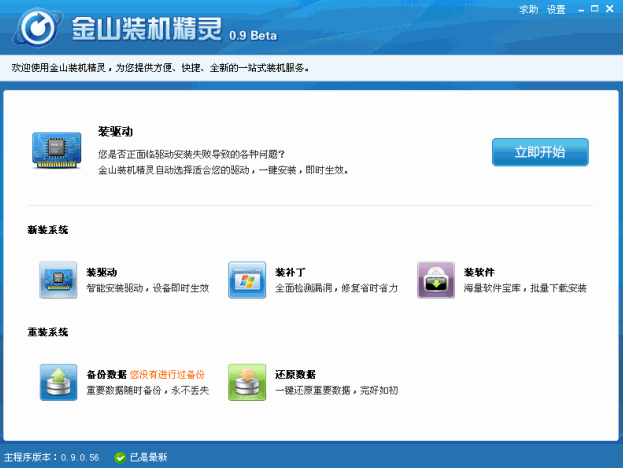The width and height of the screenshot is (623, 468).
Task: Select the 备份数据 label
Action: click(106, 374)
